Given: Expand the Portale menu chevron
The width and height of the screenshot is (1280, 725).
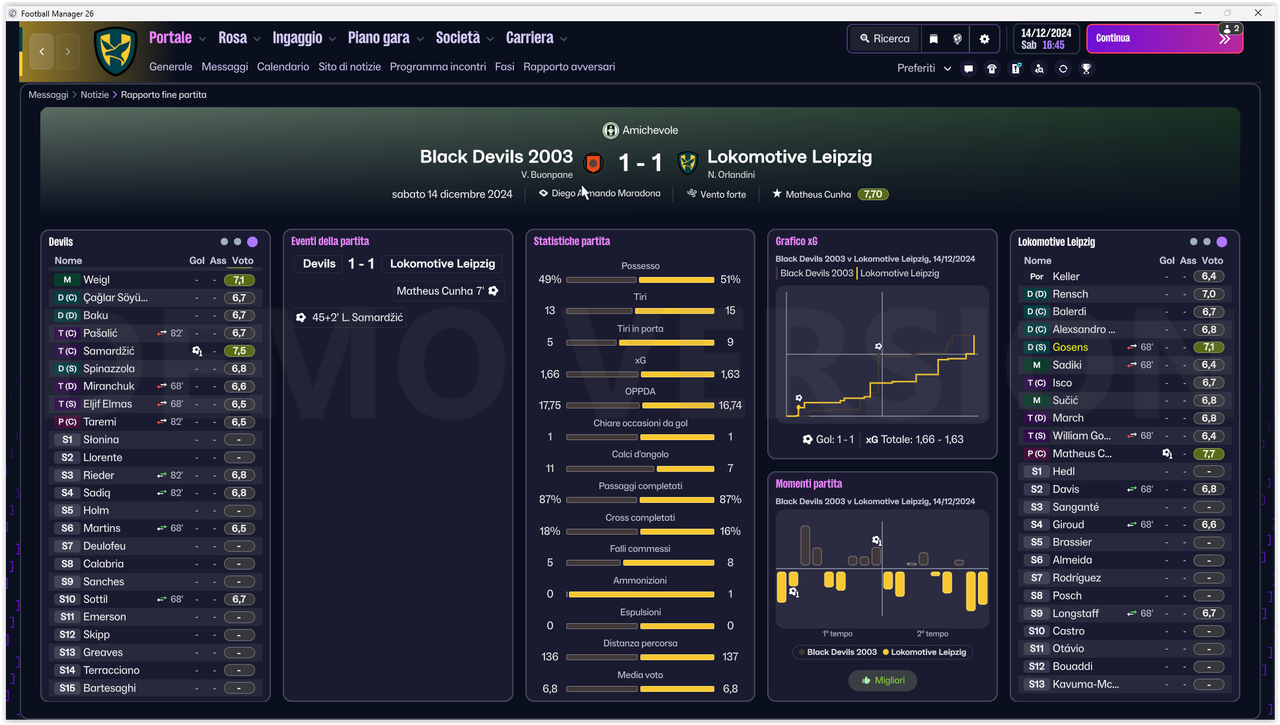Looking at the screenshot, I should tap(202, 40).
